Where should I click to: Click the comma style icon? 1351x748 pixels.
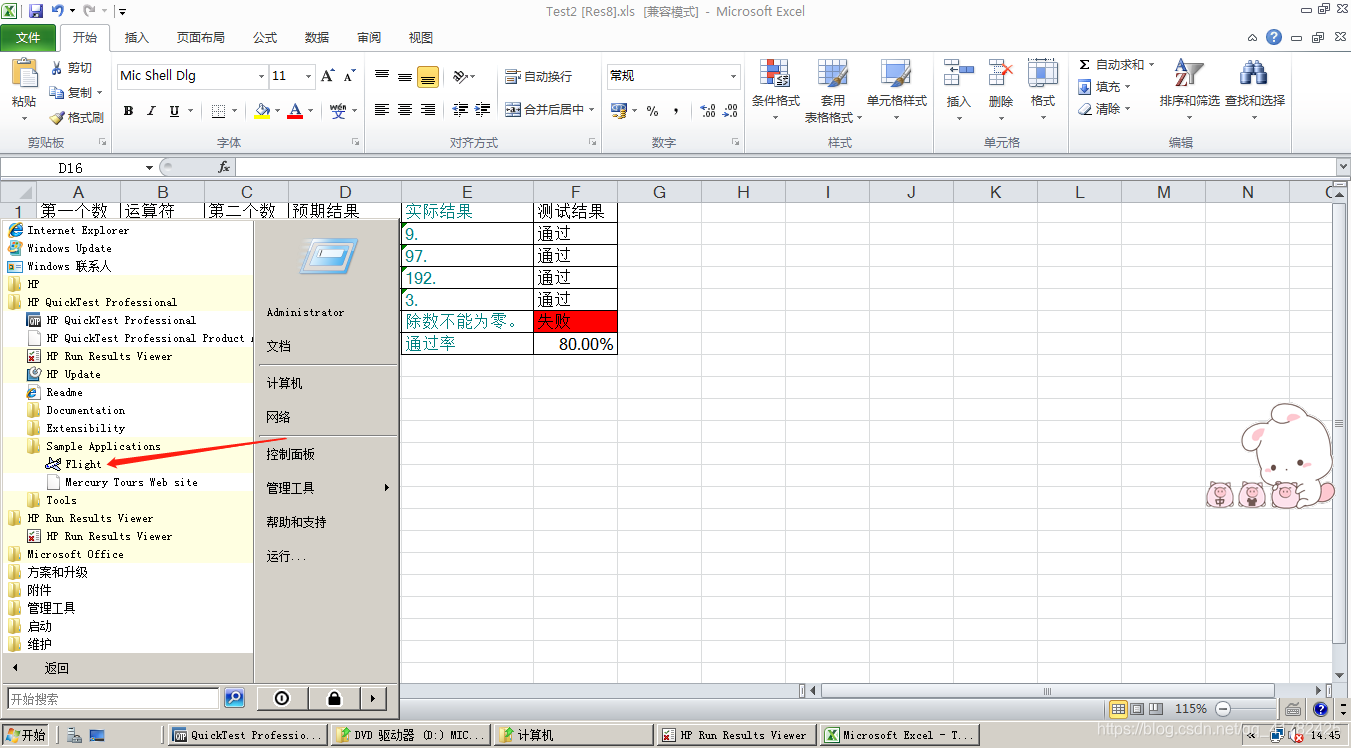tap(676, 111)
